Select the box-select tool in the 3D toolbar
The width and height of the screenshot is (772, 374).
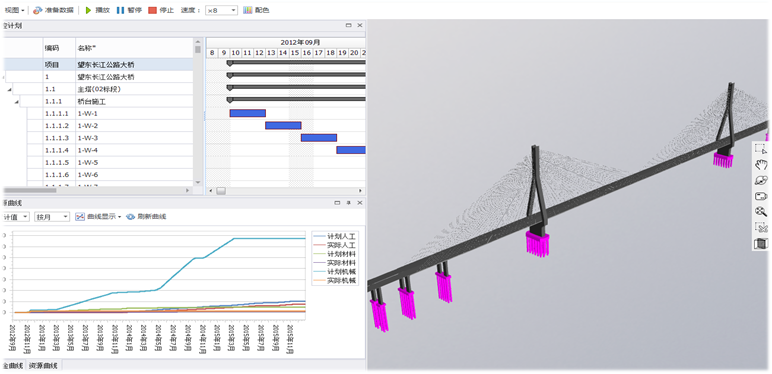click(761, 149)
